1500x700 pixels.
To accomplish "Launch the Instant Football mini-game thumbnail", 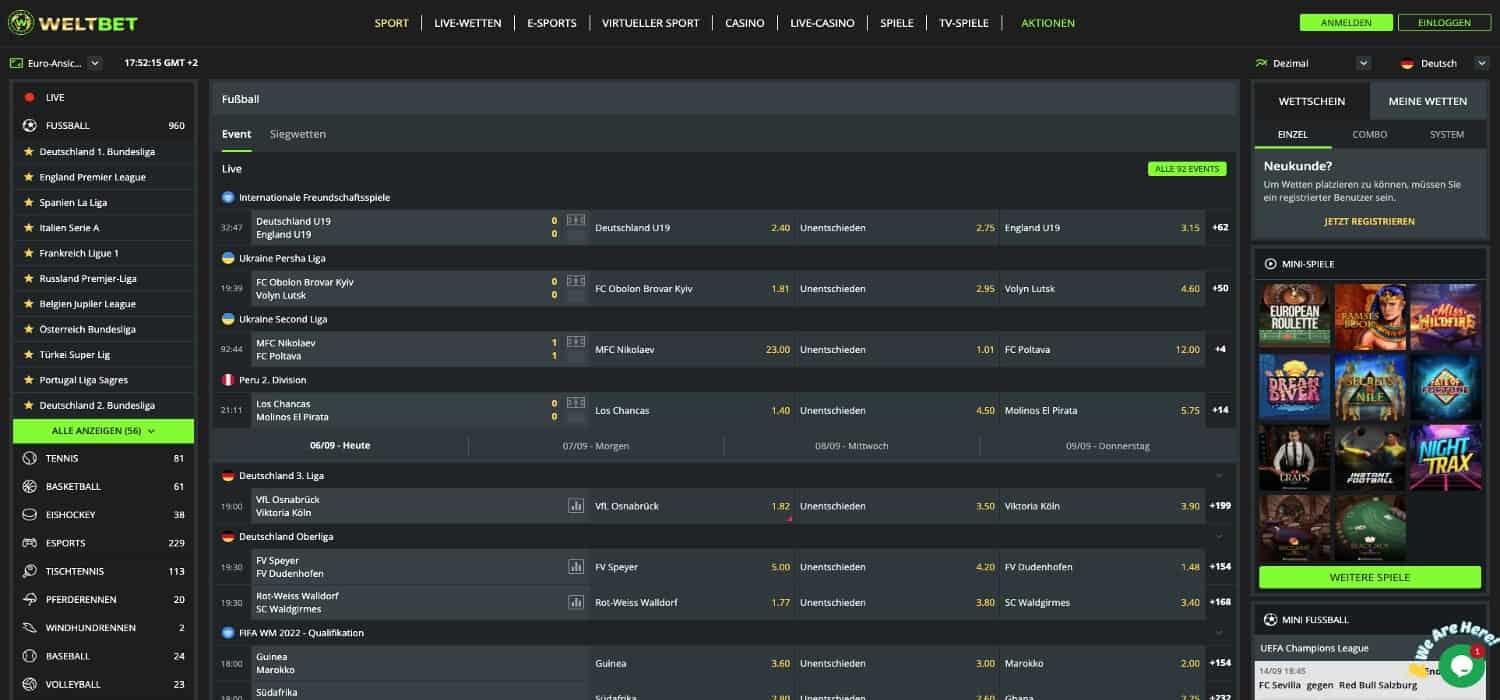I will [1370, 458].
